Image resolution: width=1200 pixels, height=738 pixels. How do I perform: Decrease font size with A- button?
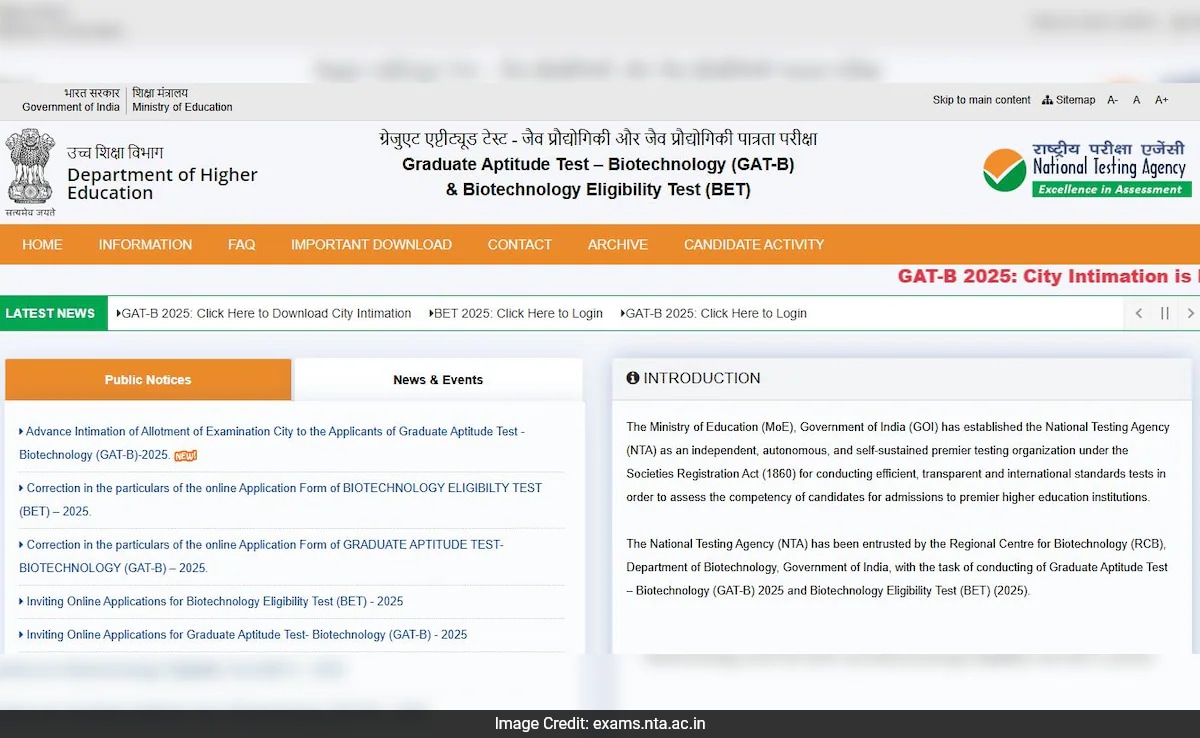tap(1112, 100)
